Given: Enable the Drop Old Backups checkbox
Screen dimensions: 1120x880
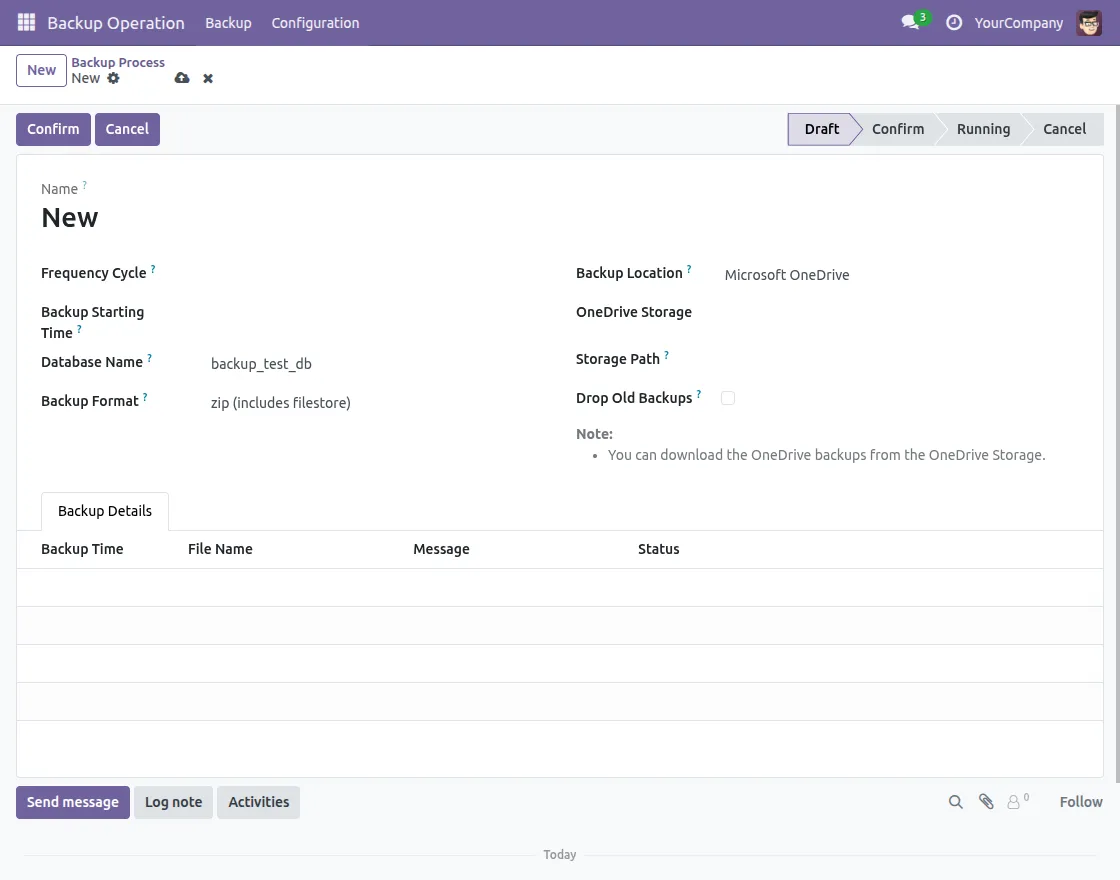Looking at the screenshot, I should click(728, 398).
